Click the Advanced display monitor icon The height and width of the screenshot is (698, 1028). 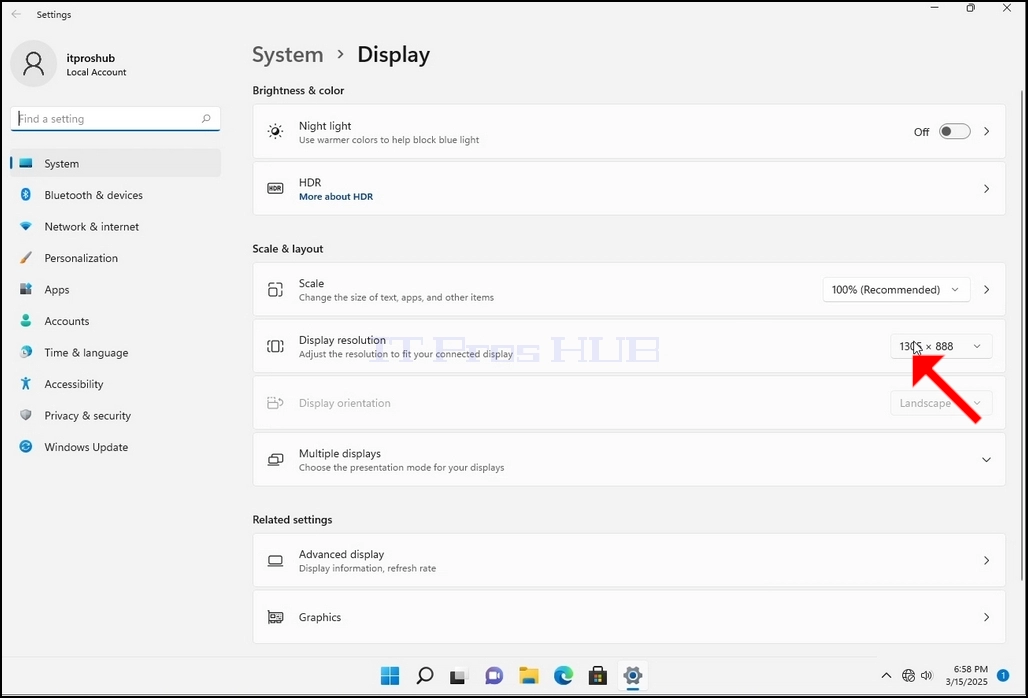pos(275,560)
